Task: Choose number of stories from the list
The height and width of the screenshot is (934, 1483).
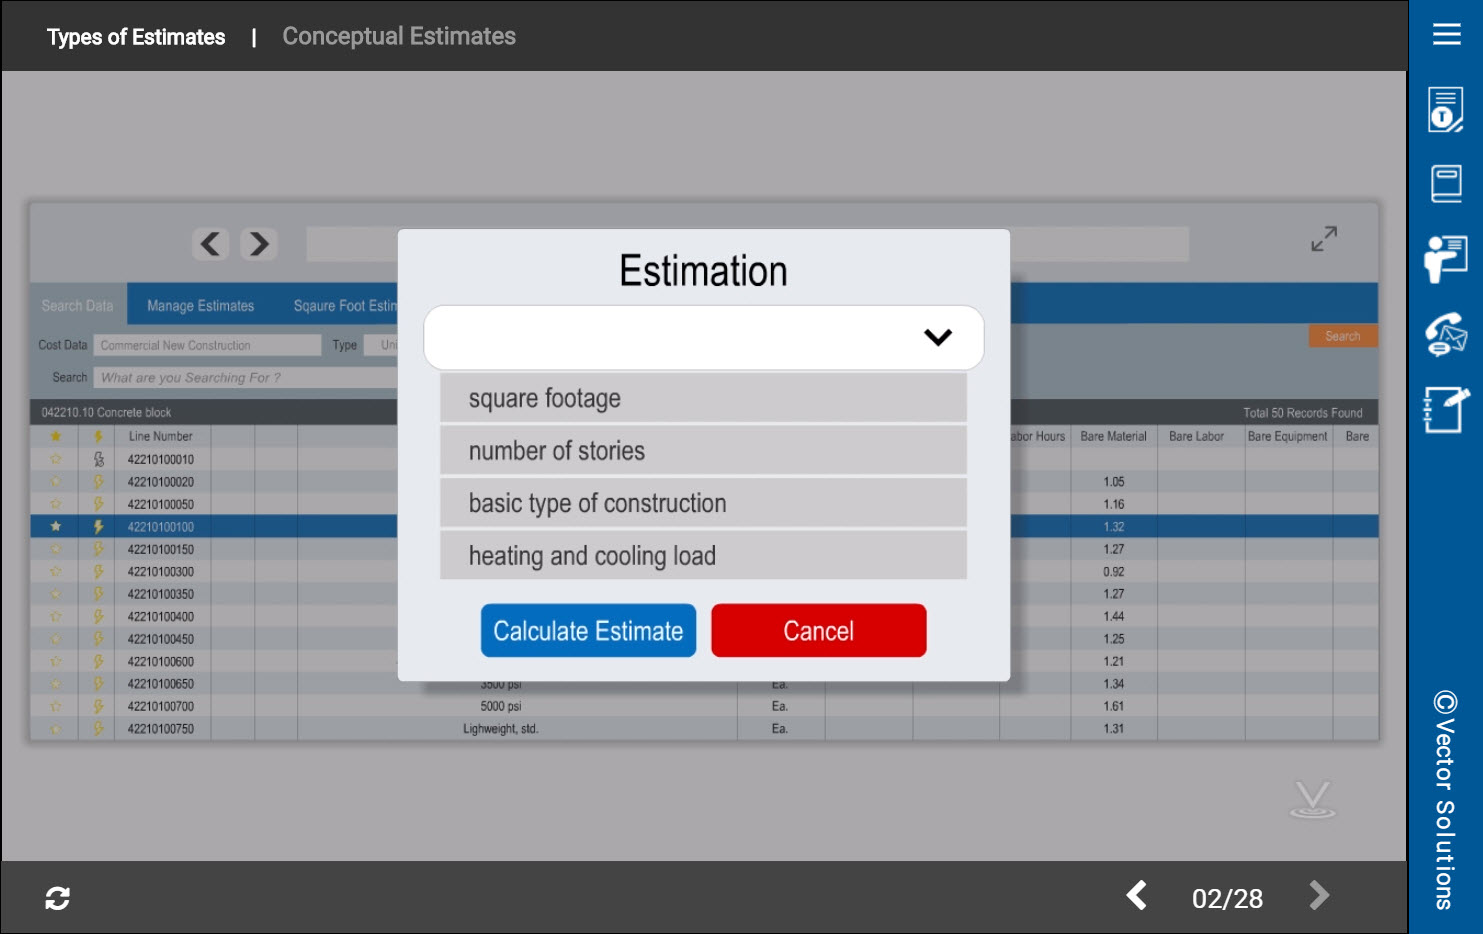Action: tap(703, 451)
